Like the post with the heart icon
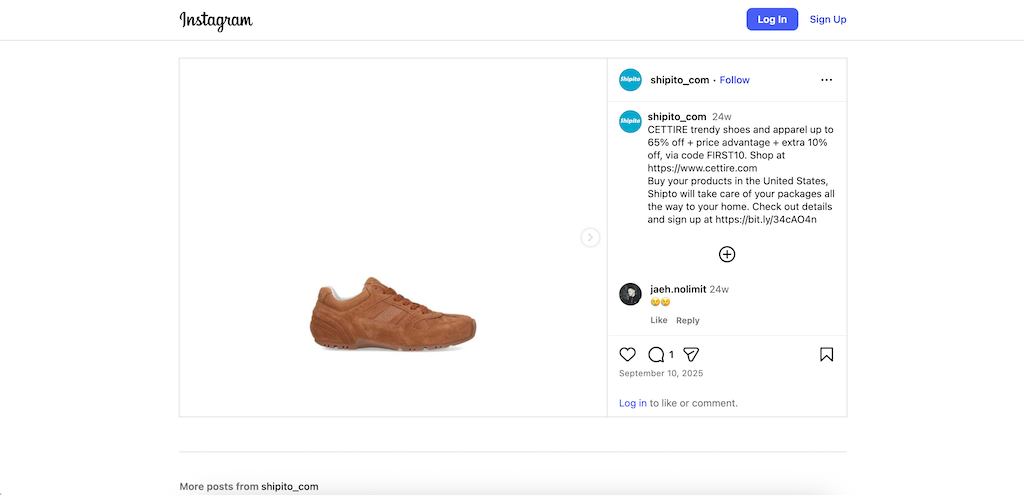 627,355
